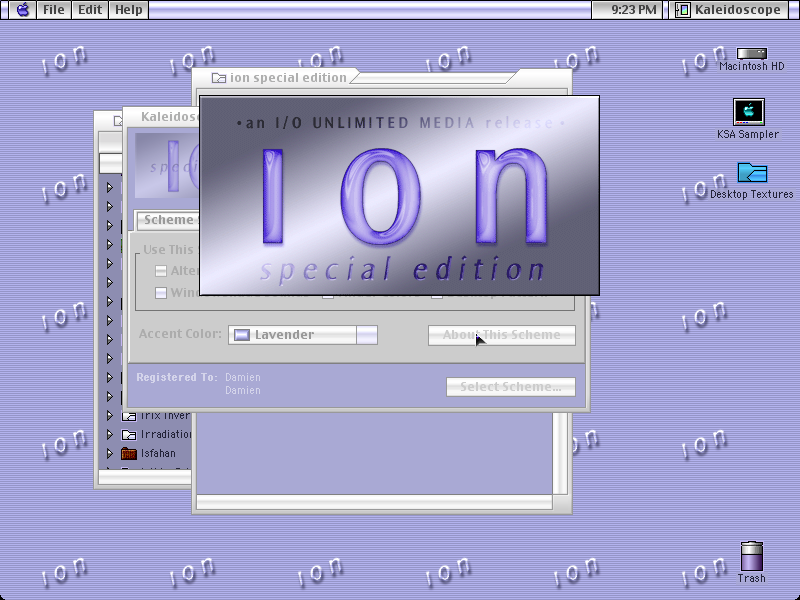Image resolution: width=800 pixels, height=600 pixels.
Task: Open the Apple menu
Action: tap(22, 10)
